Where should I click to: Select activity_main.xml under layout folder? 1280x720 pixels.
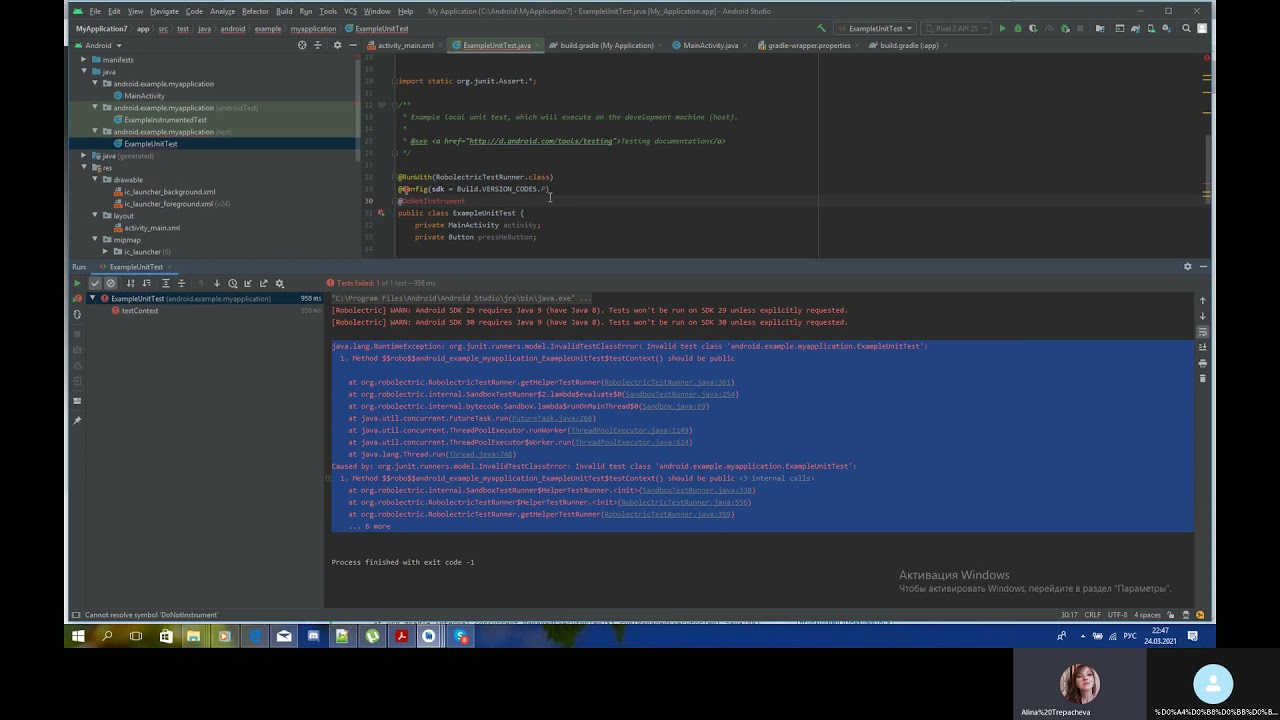152,228
